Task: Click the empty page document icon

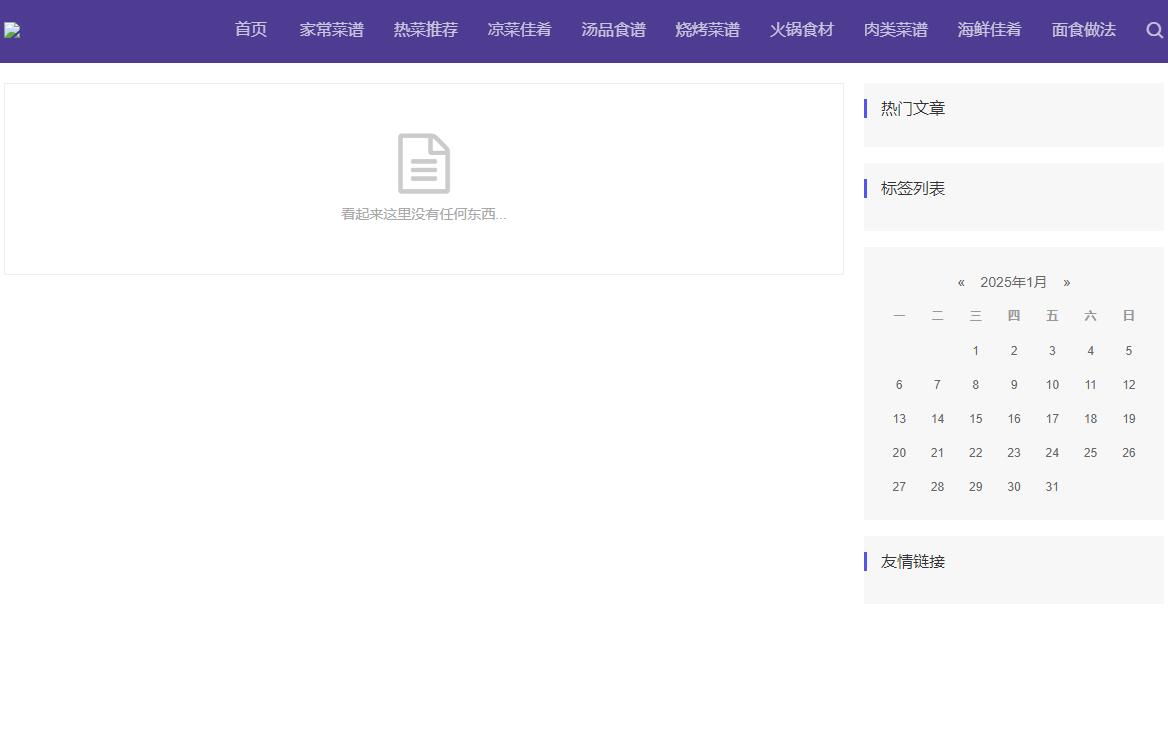Action: click(424, 163)
